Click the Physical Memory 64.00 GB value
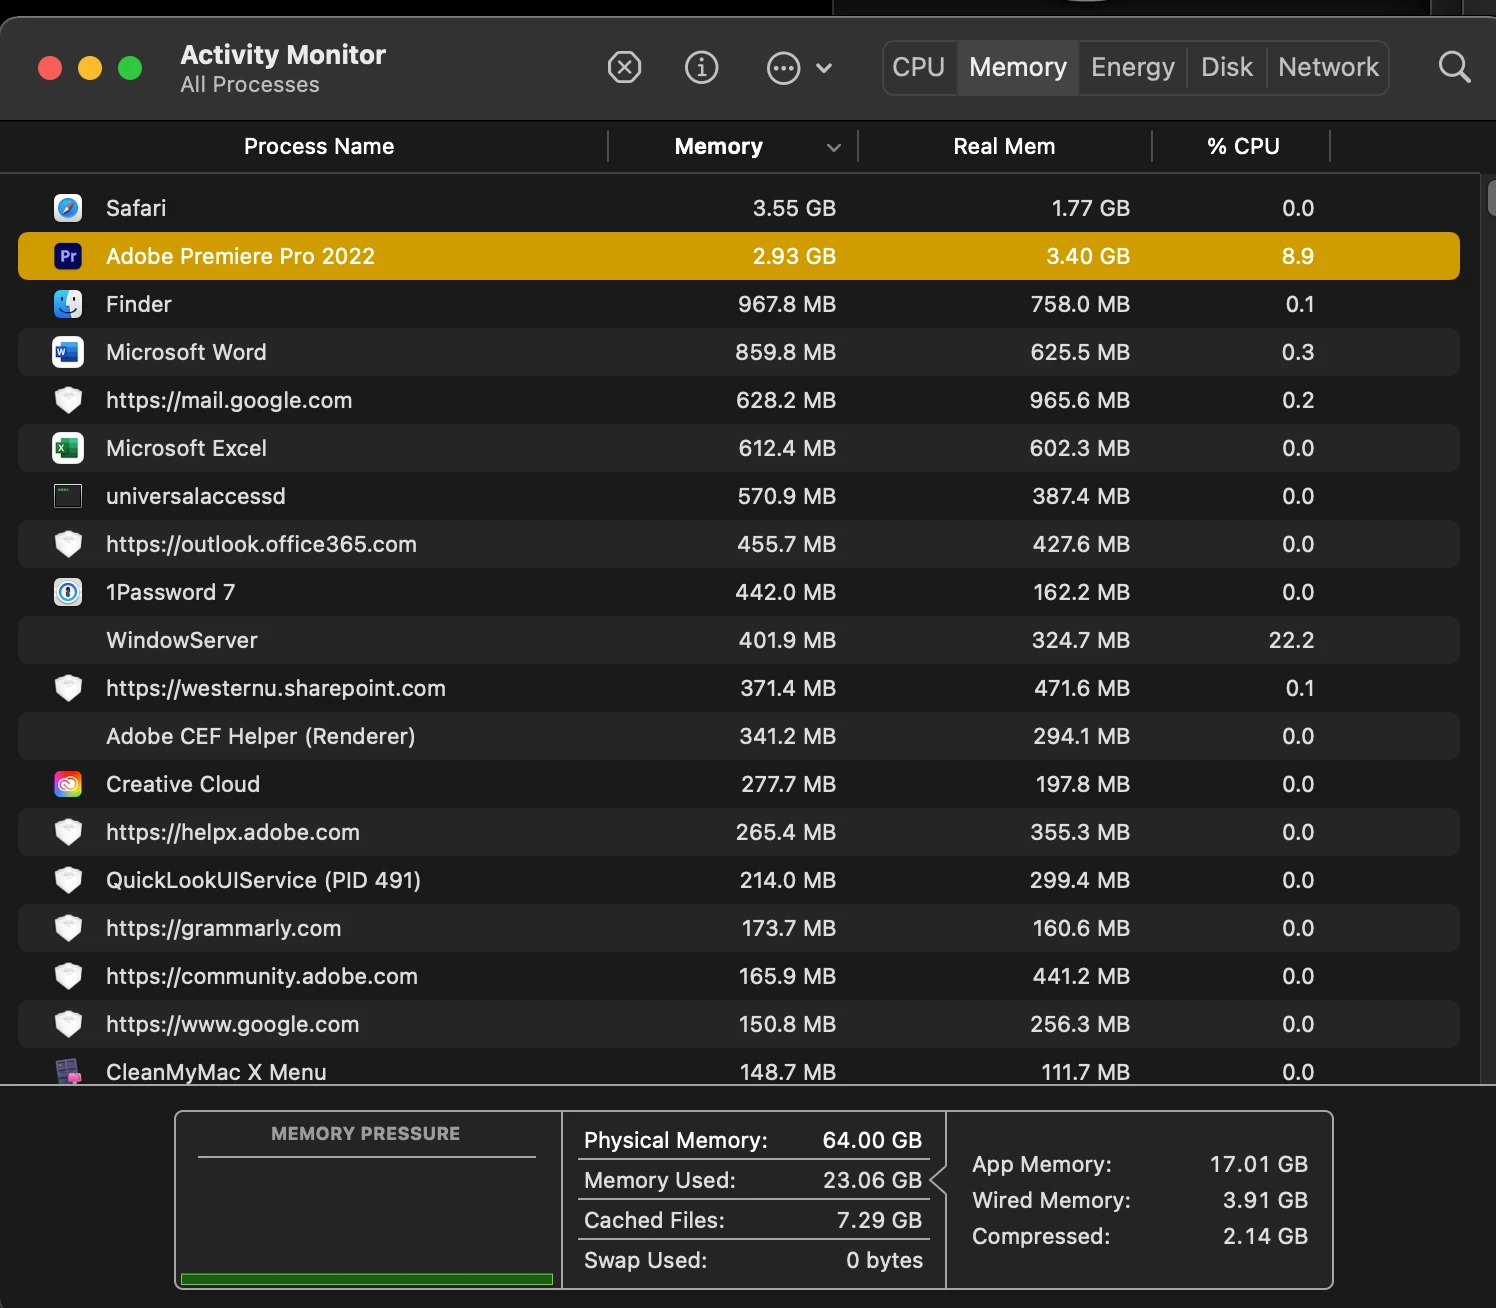The image size is (1496, 1308). (872, 1140)
